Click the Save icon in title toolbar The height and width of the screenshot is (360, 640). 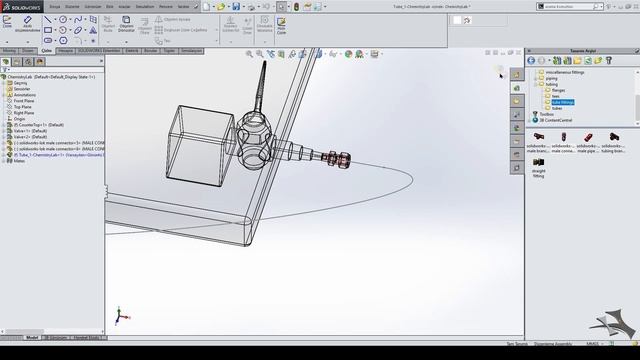pyautogui.click(x=236, y=7)
